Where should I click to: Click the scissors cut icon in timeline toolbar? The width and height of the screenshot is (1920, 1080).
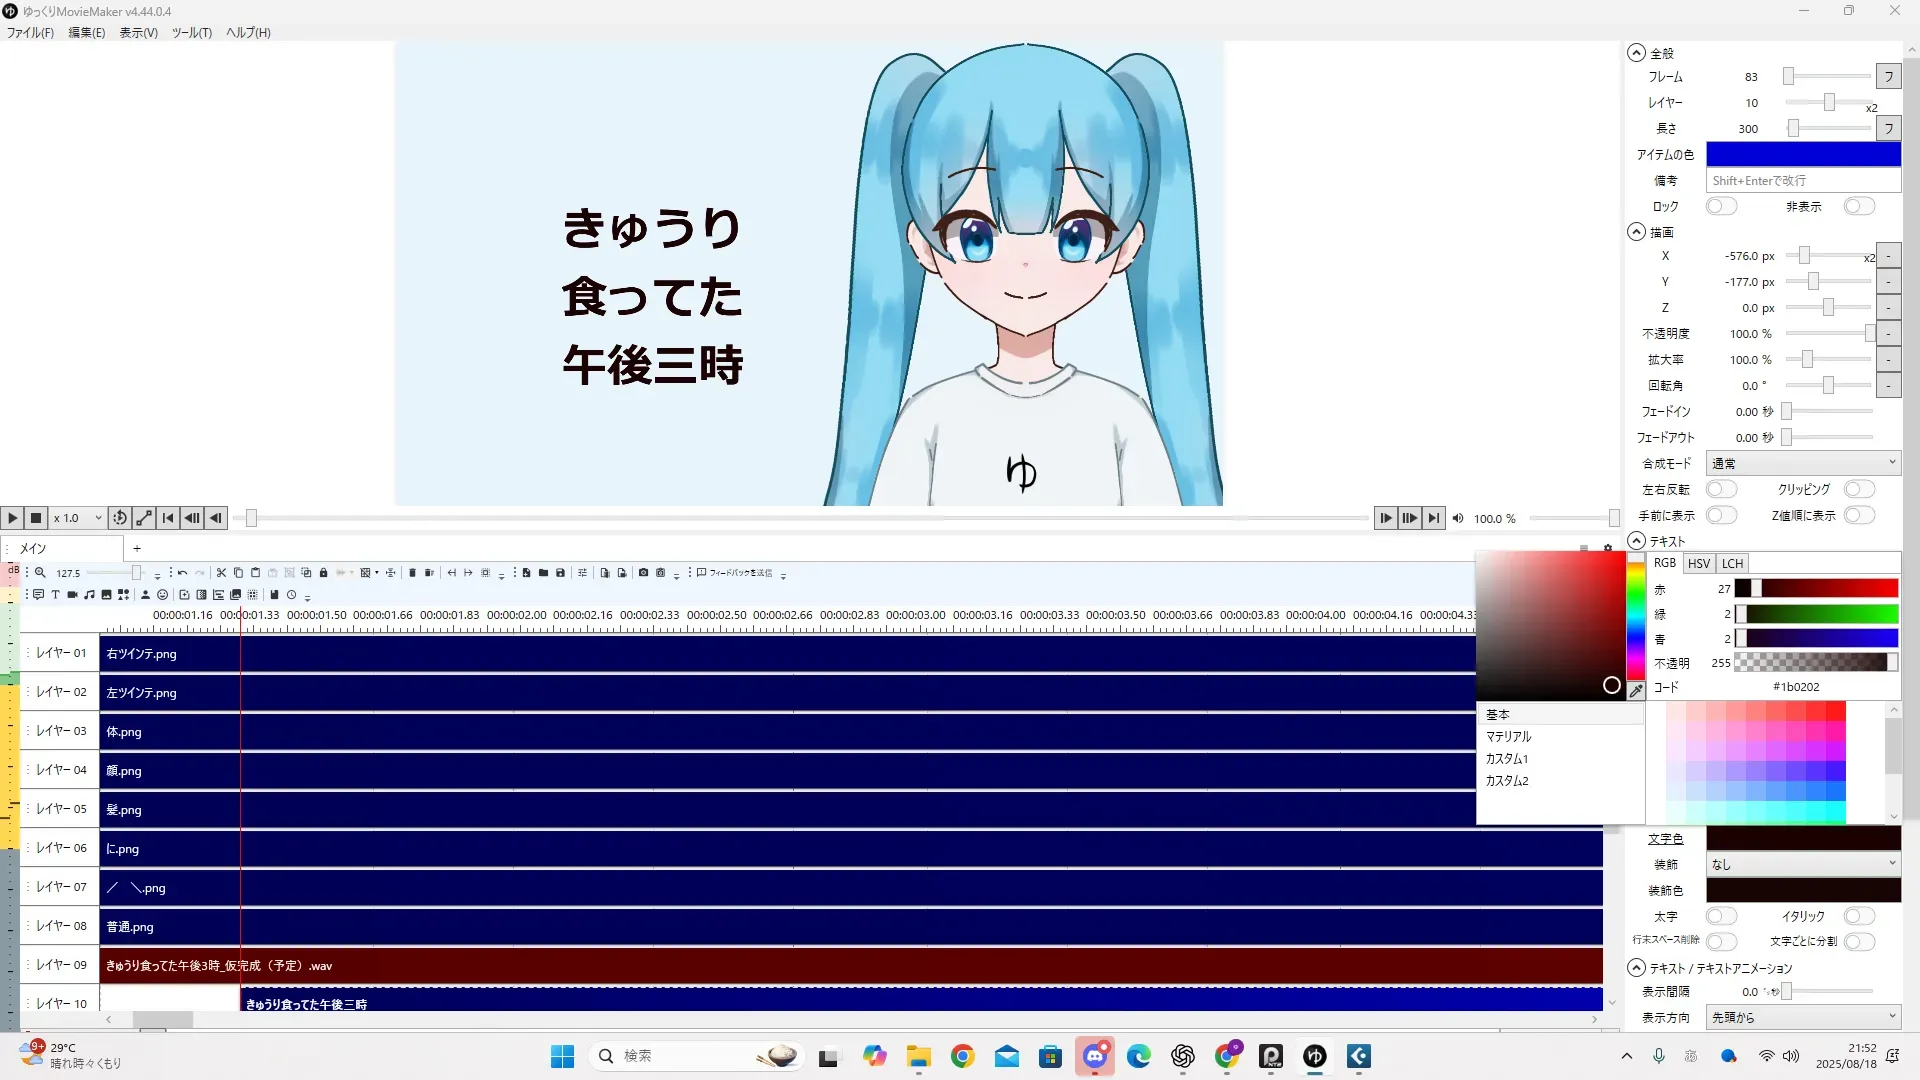click(x=221, y=573)
